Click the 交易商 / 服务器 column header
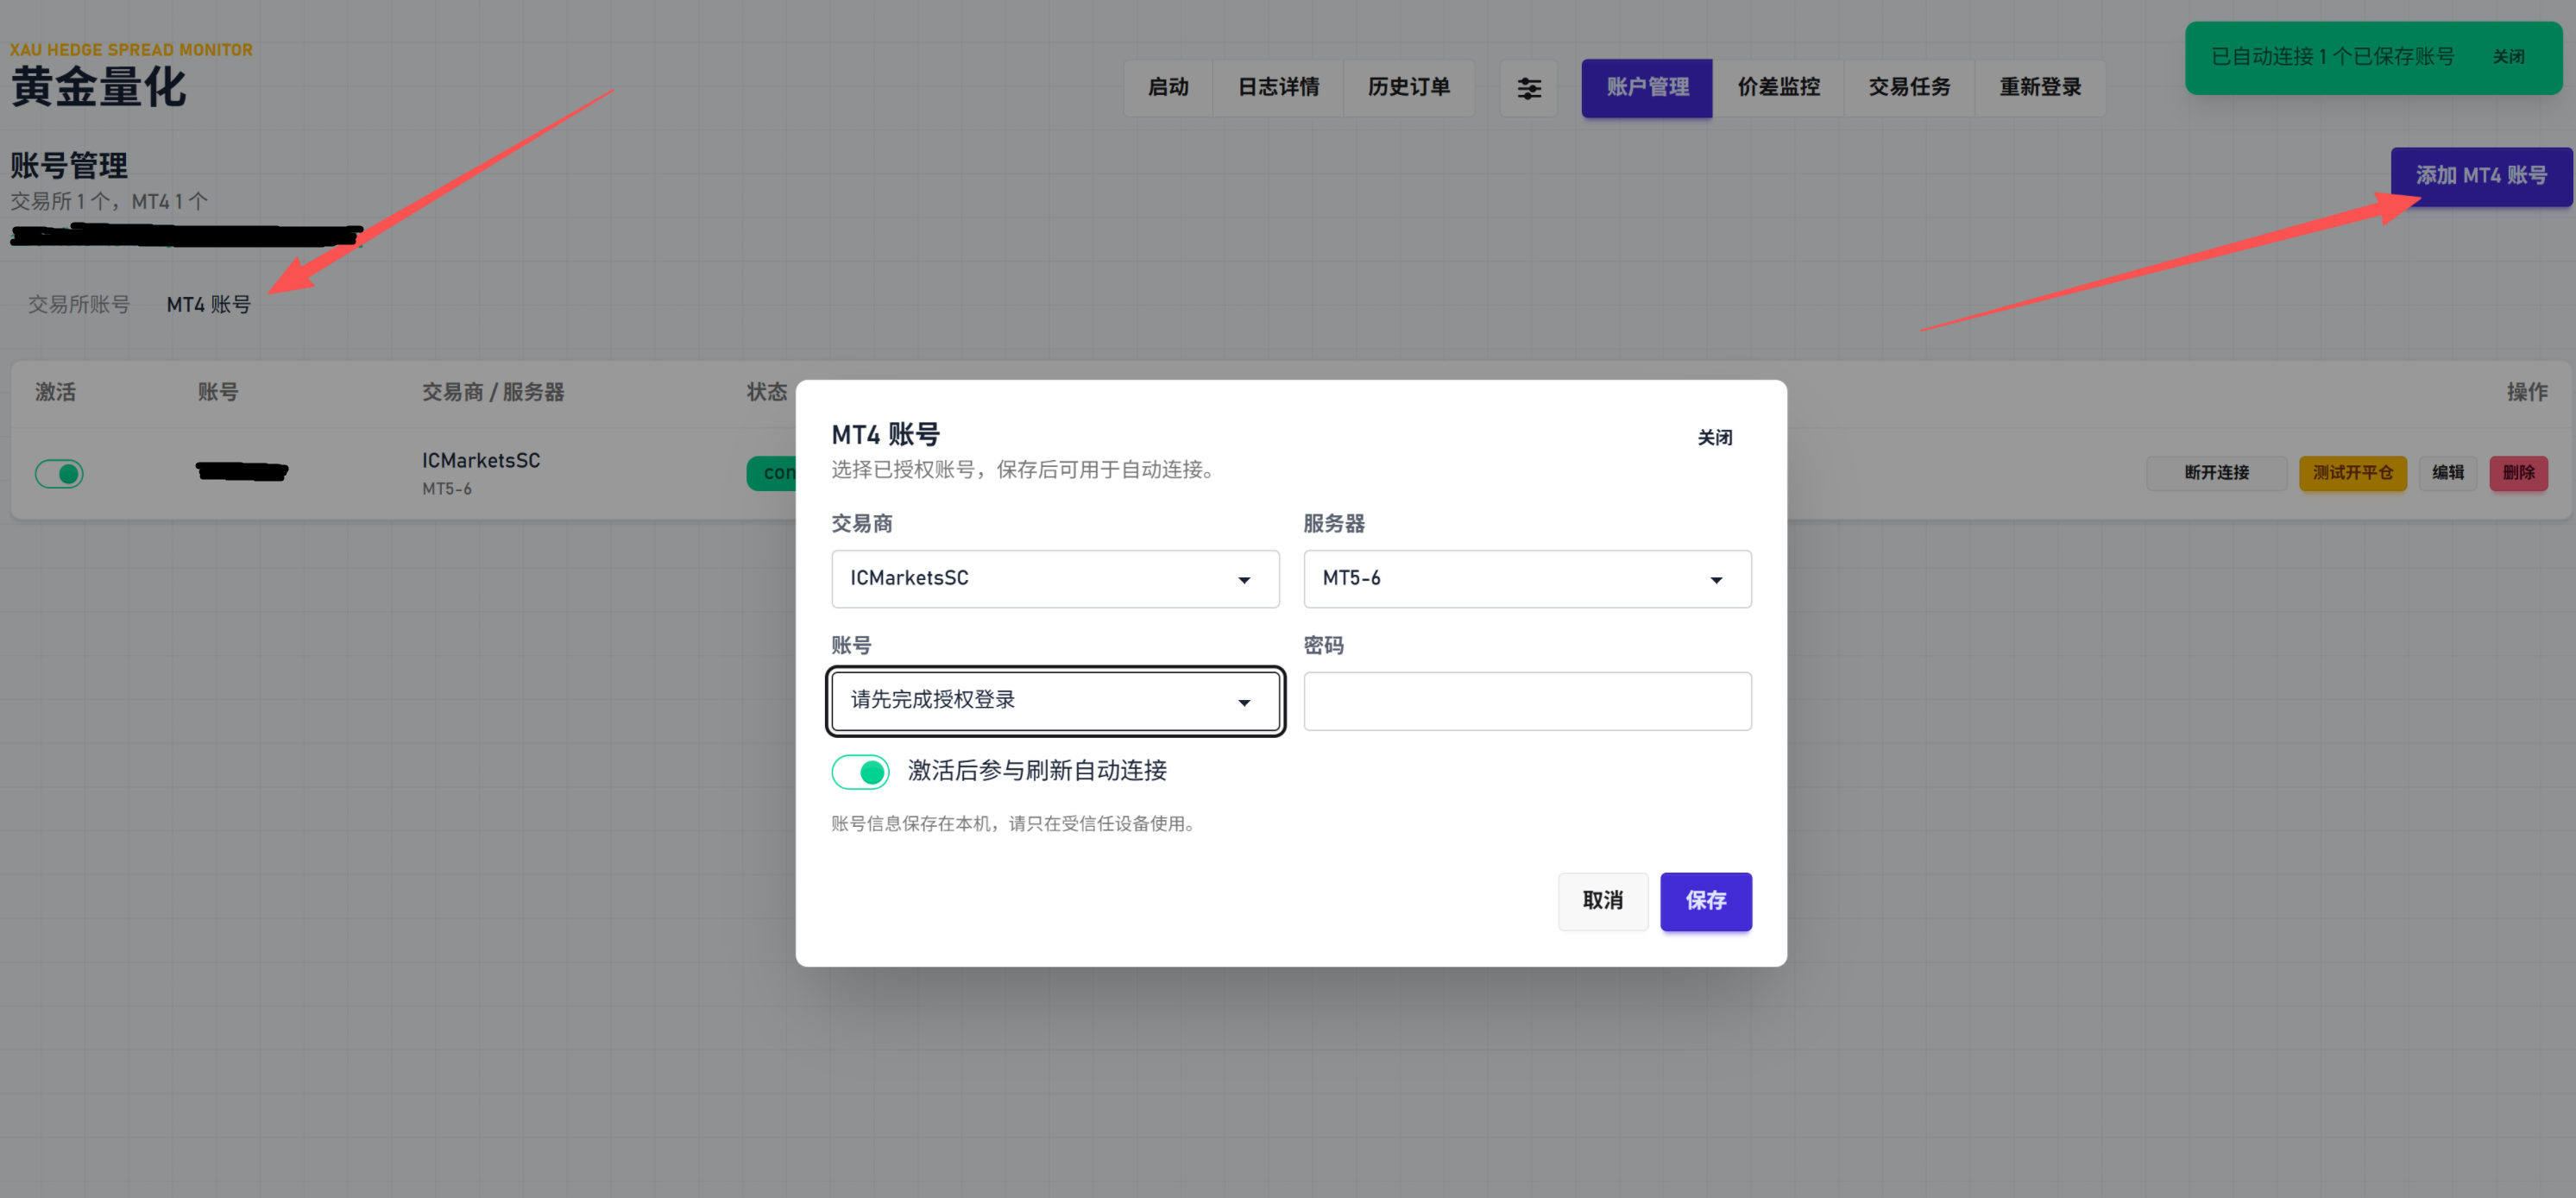Screen dimensions: 2576x1198 point(492,392)
